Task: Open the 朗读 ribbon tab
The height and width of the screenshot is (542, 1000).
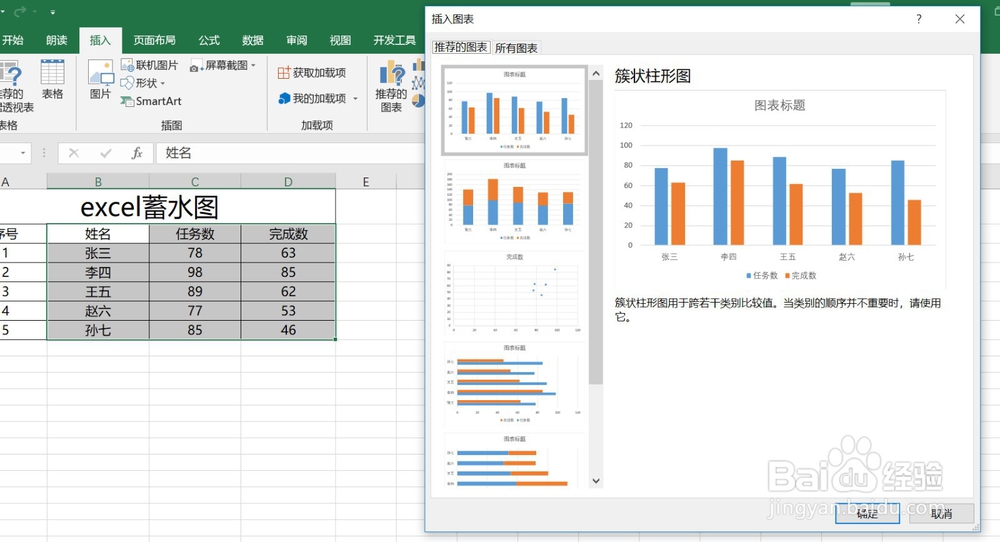Action: tap(56, 40)
